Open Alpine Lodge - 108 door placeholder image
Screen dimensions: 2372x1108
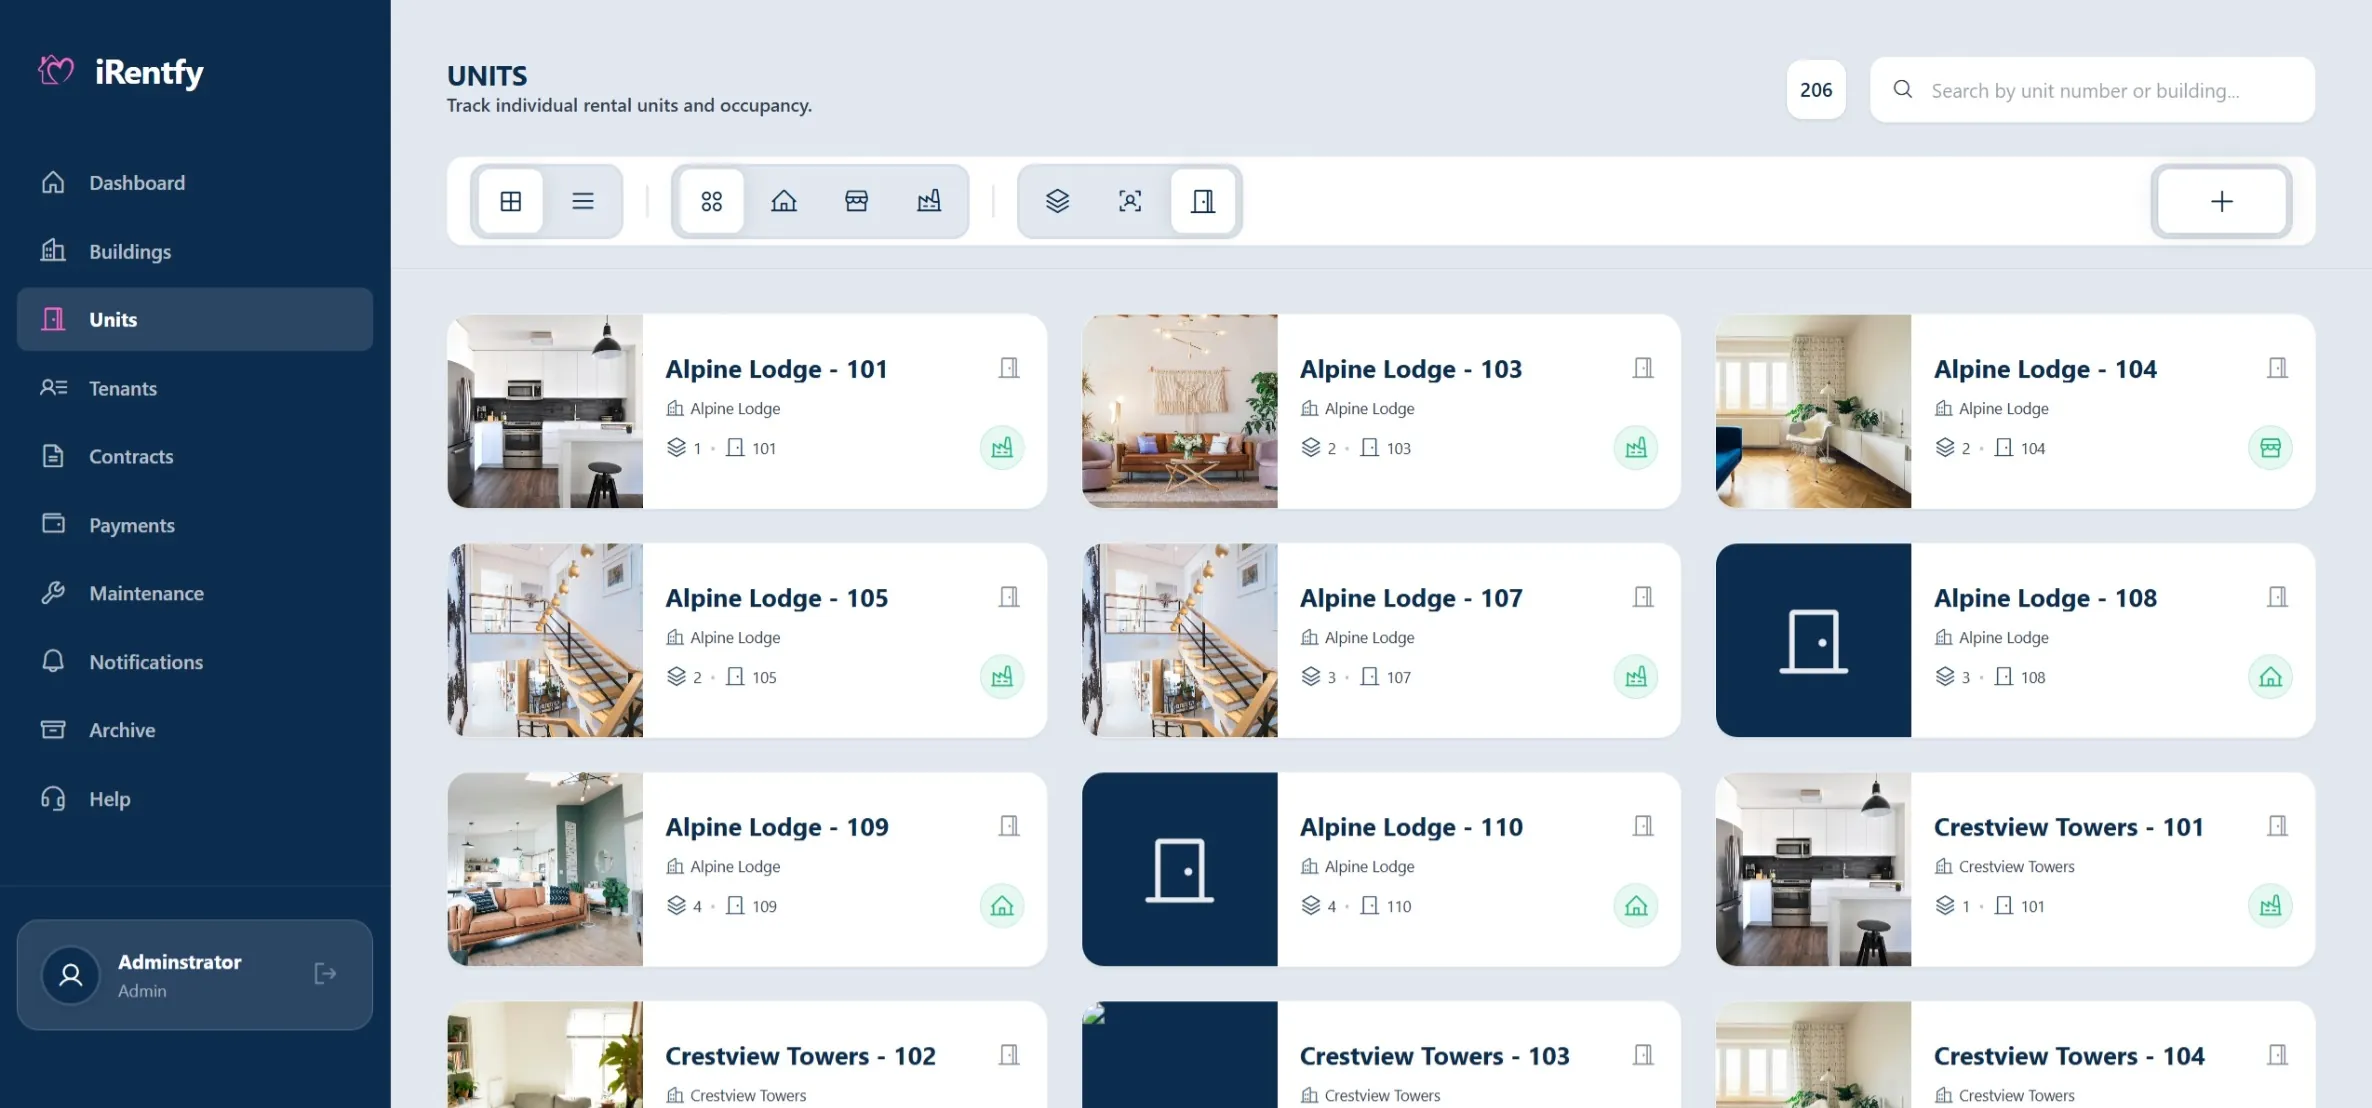(1814, 641)
